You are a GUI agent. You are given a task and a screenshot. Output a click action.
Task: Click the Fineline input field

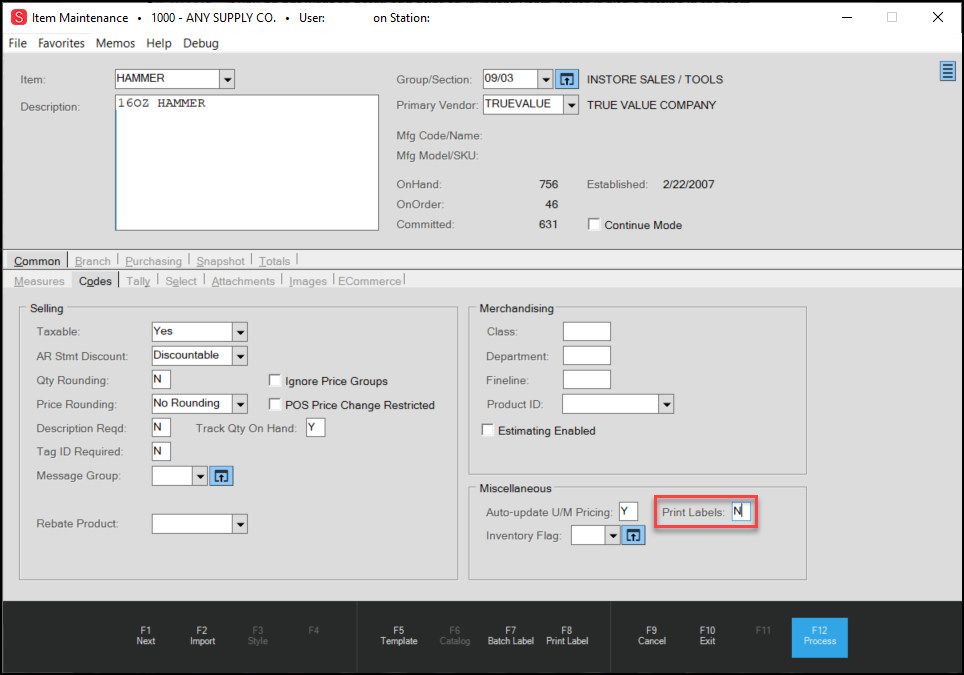pos(587,379)
